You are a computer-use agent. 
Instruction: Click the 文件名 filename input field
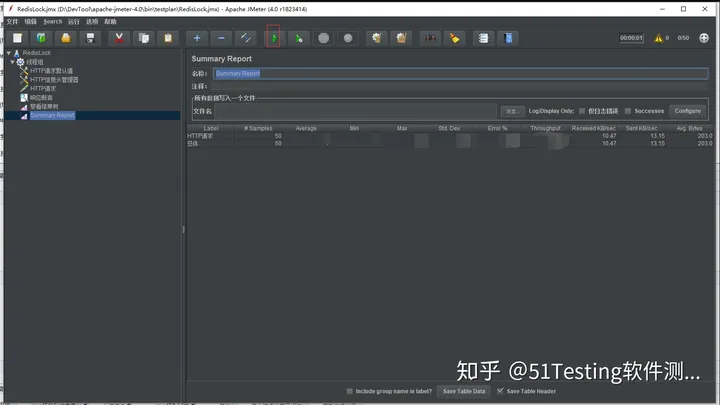click(355, 111)
